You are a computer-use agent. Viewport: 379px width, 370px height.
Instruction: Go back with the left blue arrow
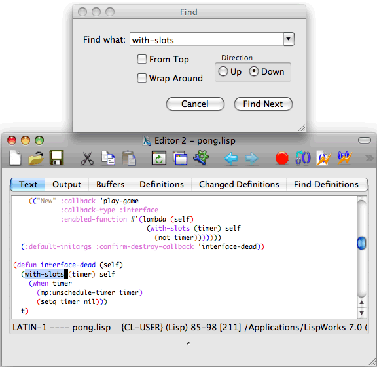231,158
